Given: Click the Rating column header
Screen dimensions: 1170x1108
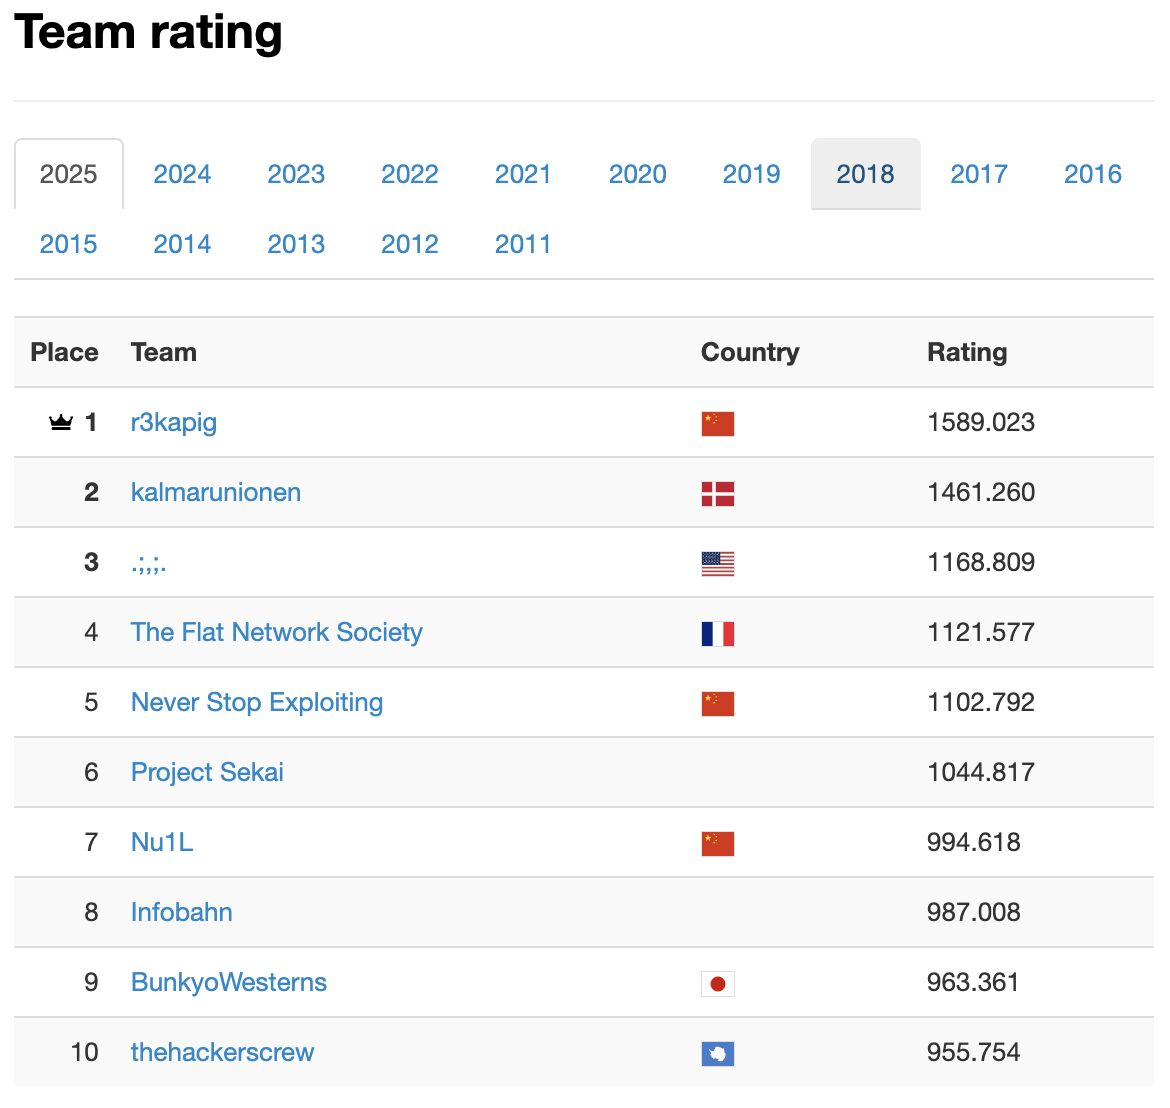Looking at the screenshot, I should [x=967, y=352].
